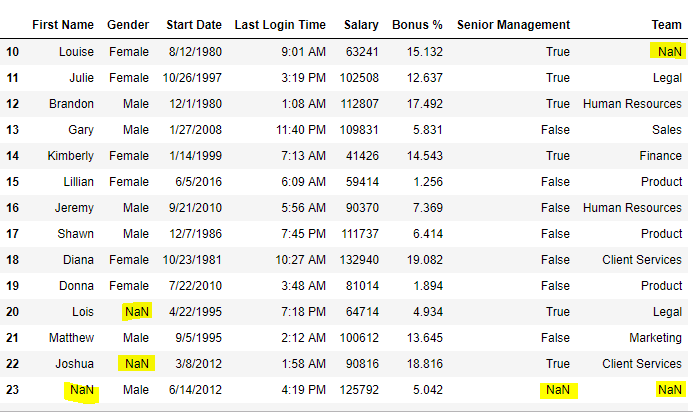Click Human Resources team cell for Jeremy
The width and height of the screenshot is (693, 412).
click(x=632, y=208)
